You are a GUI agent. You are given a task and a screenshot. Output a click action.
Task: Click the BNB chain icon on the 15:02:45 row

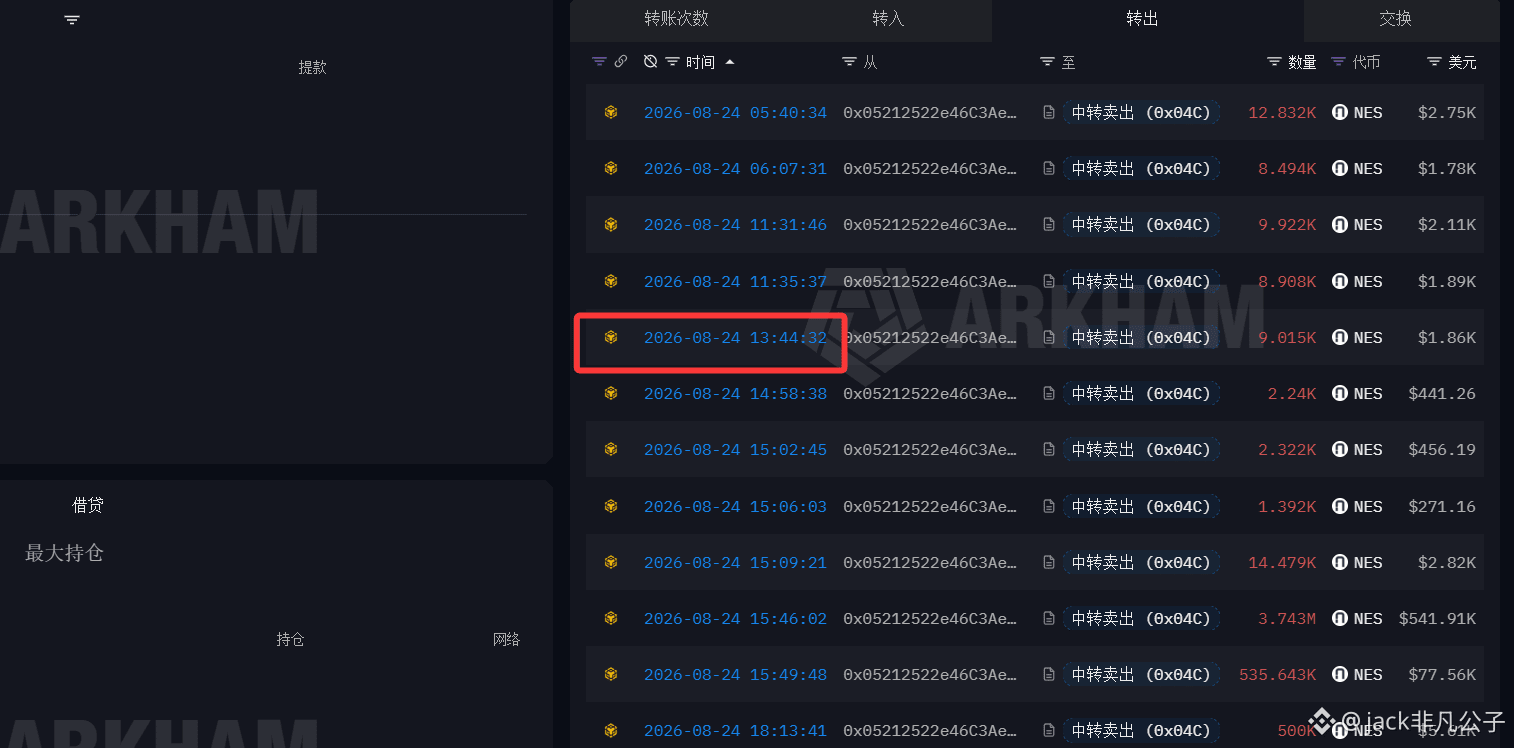[x=611, y=450]
